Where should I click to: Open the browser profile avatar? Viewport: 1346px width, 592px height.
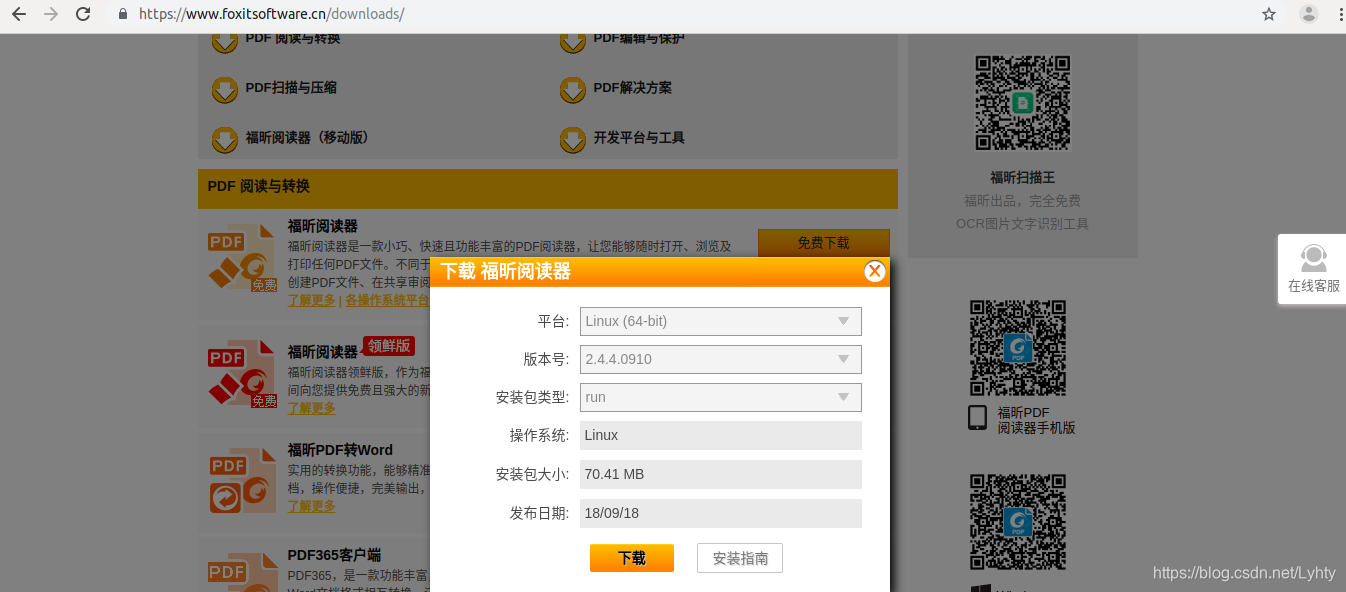click(1308, 14)
